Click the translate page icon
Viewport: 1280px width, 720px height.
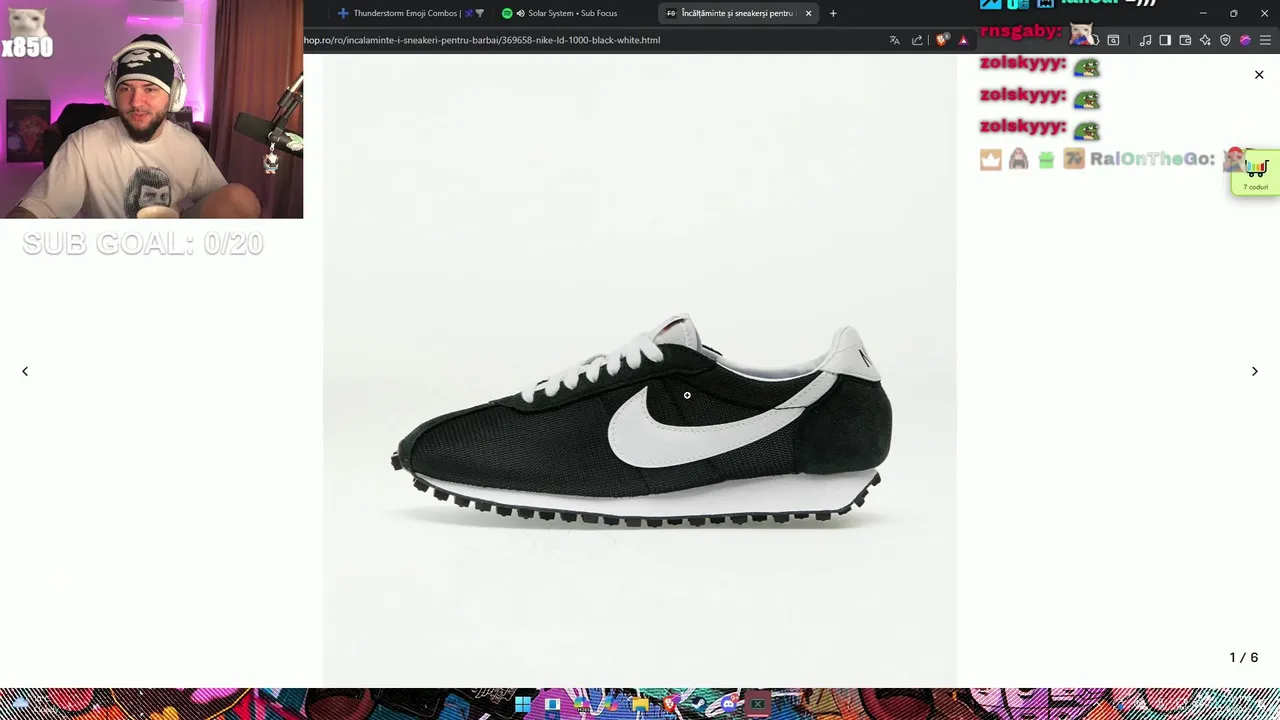coord(894,40)
